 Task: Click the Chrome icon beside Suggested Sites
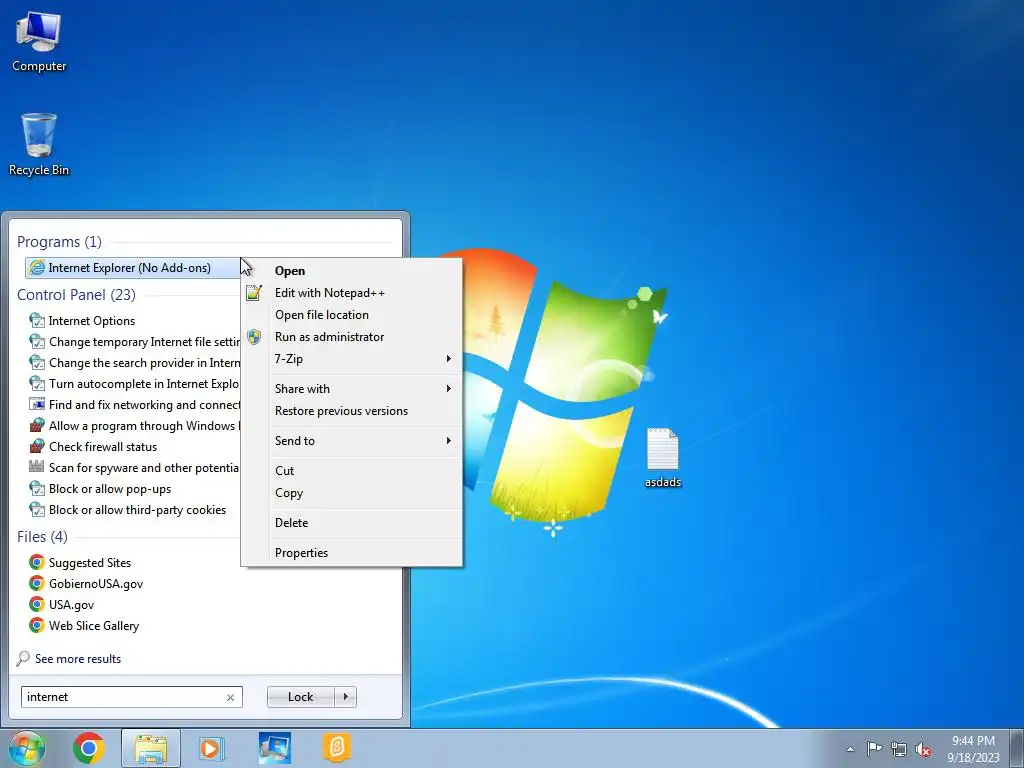click(37, 562)
